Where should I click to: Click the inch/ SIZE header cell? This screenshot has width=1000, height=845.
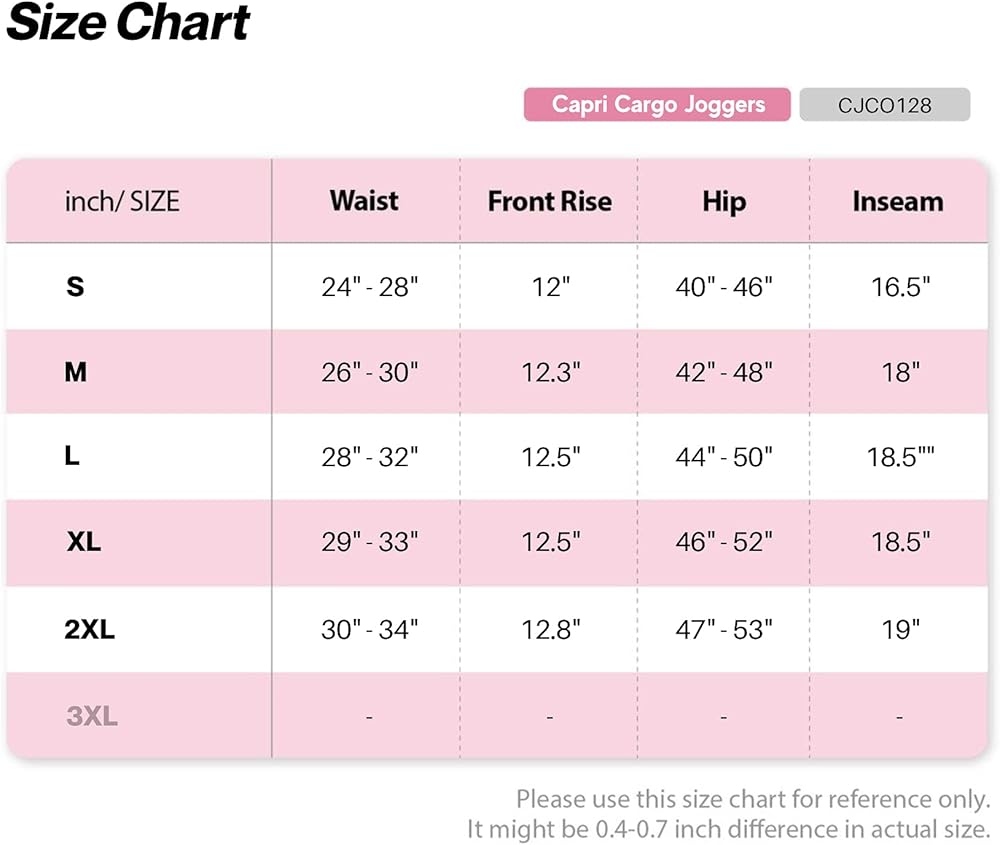tap(122, 201)
